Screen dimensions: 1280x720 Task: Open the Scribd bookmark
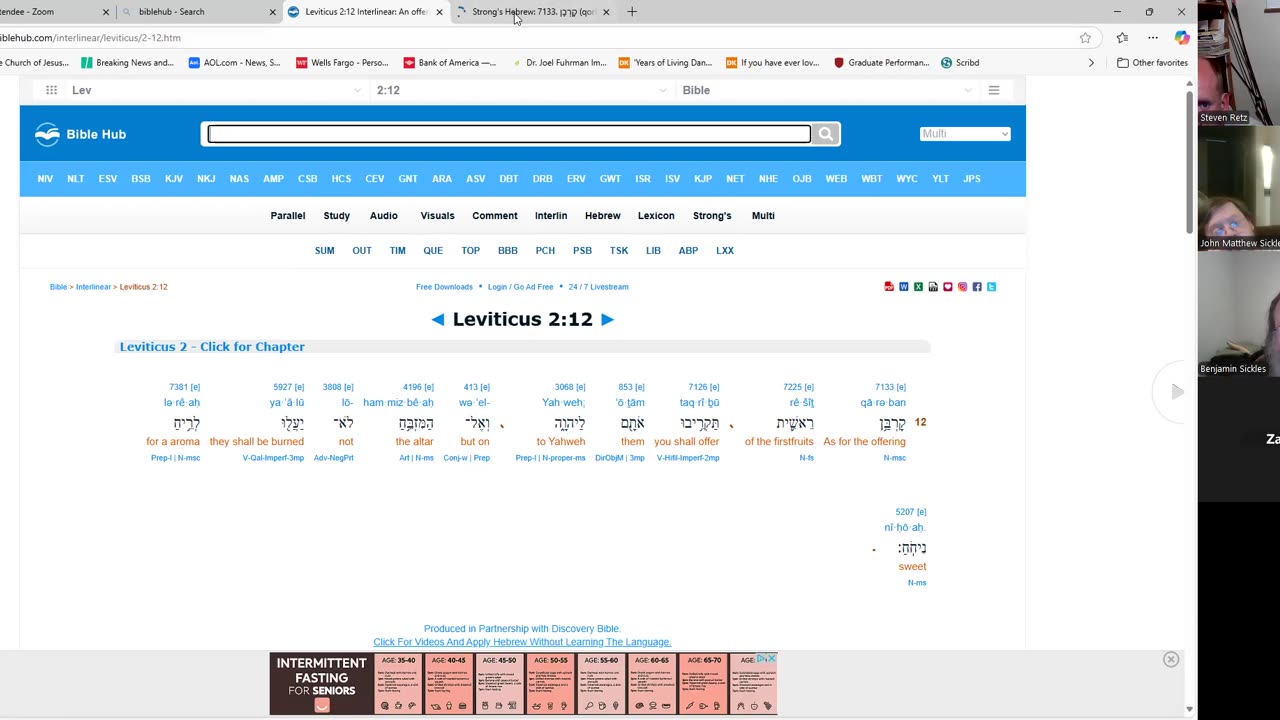[x=960, y=63]
